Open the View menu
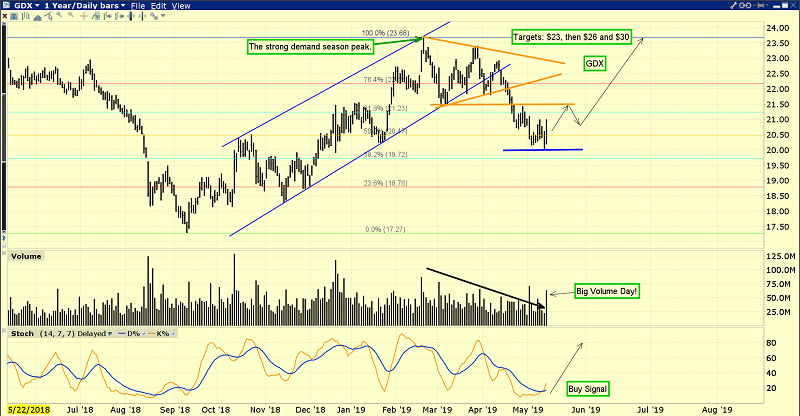This screenshot has width=800, height=416. (x=181, y=5)
